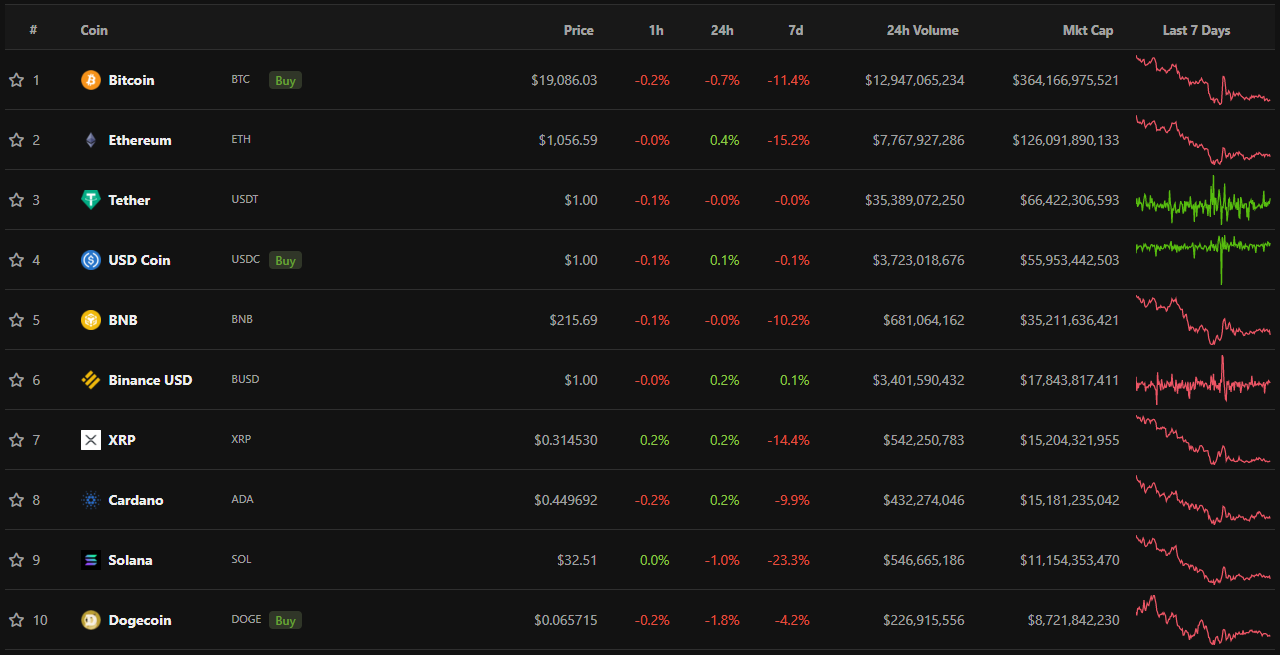Open the Cardano coin name link
The width and height of the screenshot is (1280, 655).
point(136,500)
